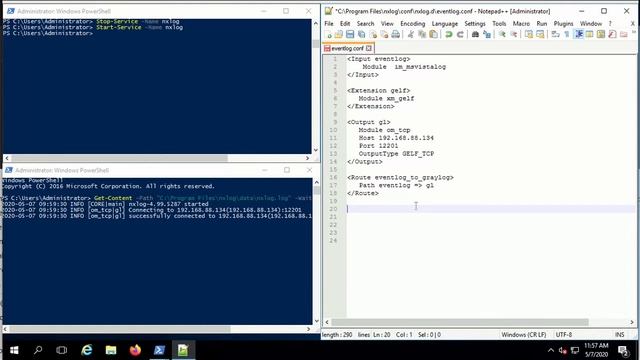This screenshot has width=640, height=360.
Task: Click 'Windows (CR LF)' in status bar
Action: click(523, 335)
